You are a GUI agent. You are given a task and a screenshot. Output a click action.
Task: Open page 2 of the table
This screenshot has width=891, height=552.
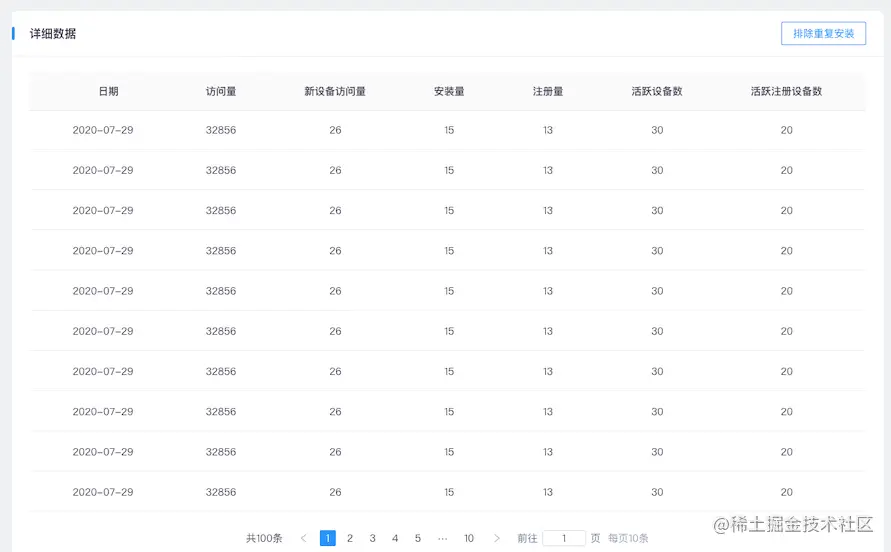[350, 538]
